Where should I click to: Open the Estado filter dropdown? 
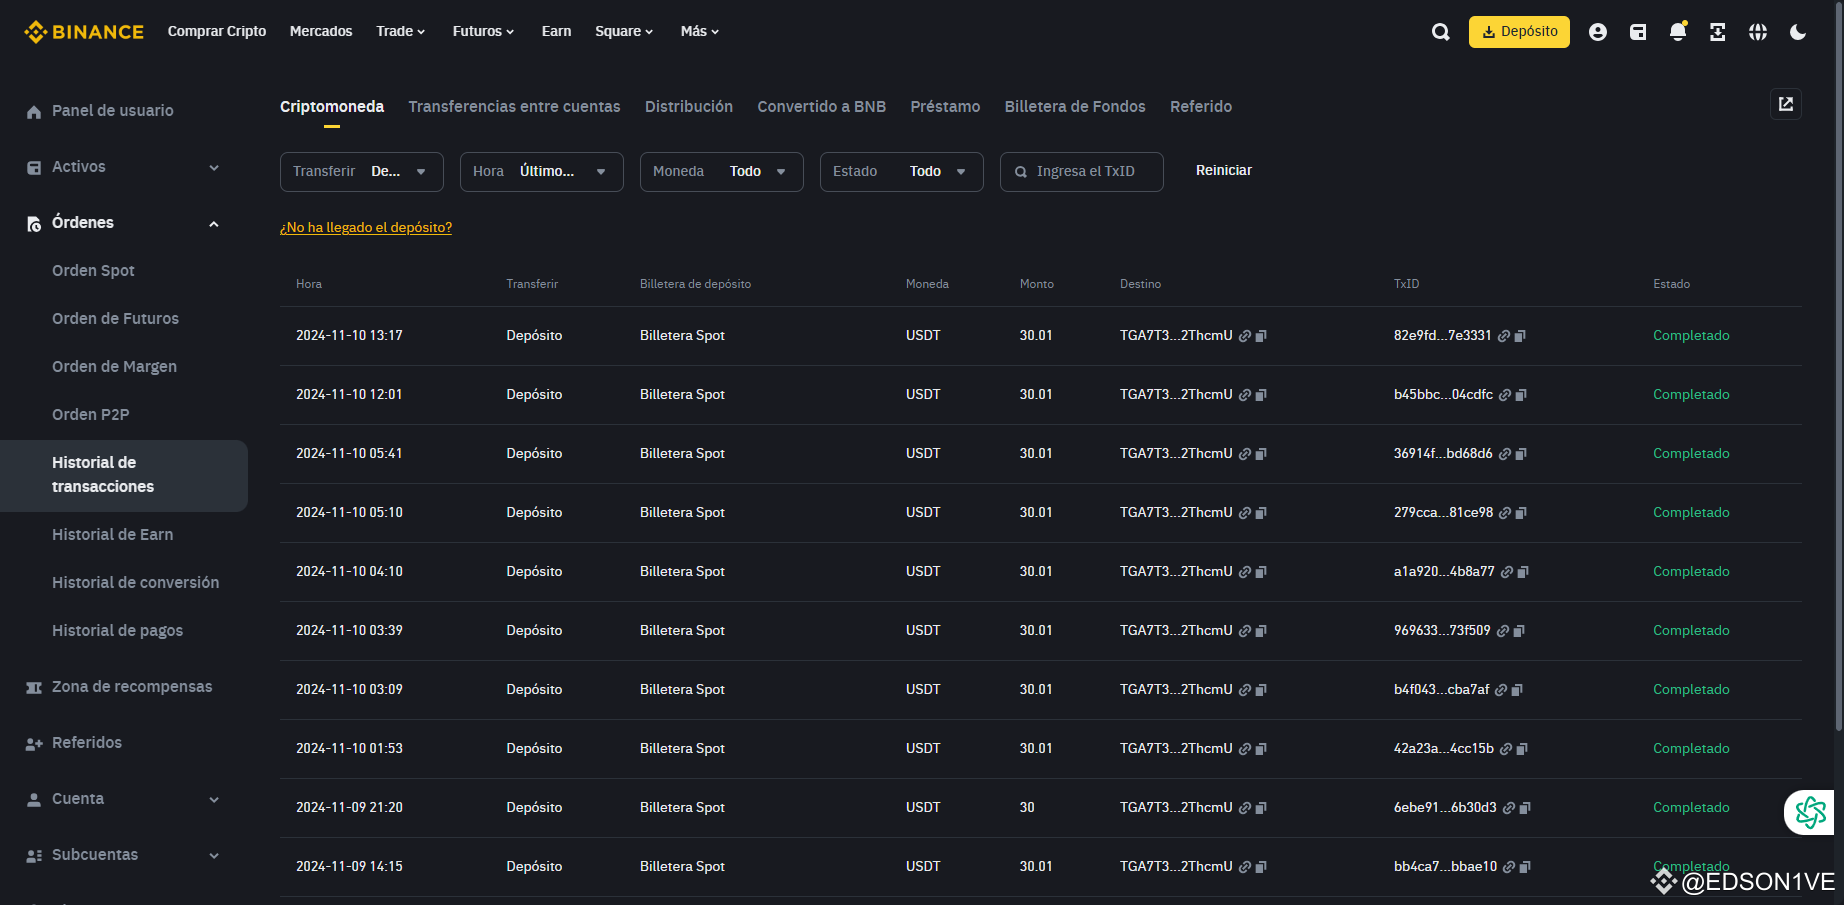[902, 172]
